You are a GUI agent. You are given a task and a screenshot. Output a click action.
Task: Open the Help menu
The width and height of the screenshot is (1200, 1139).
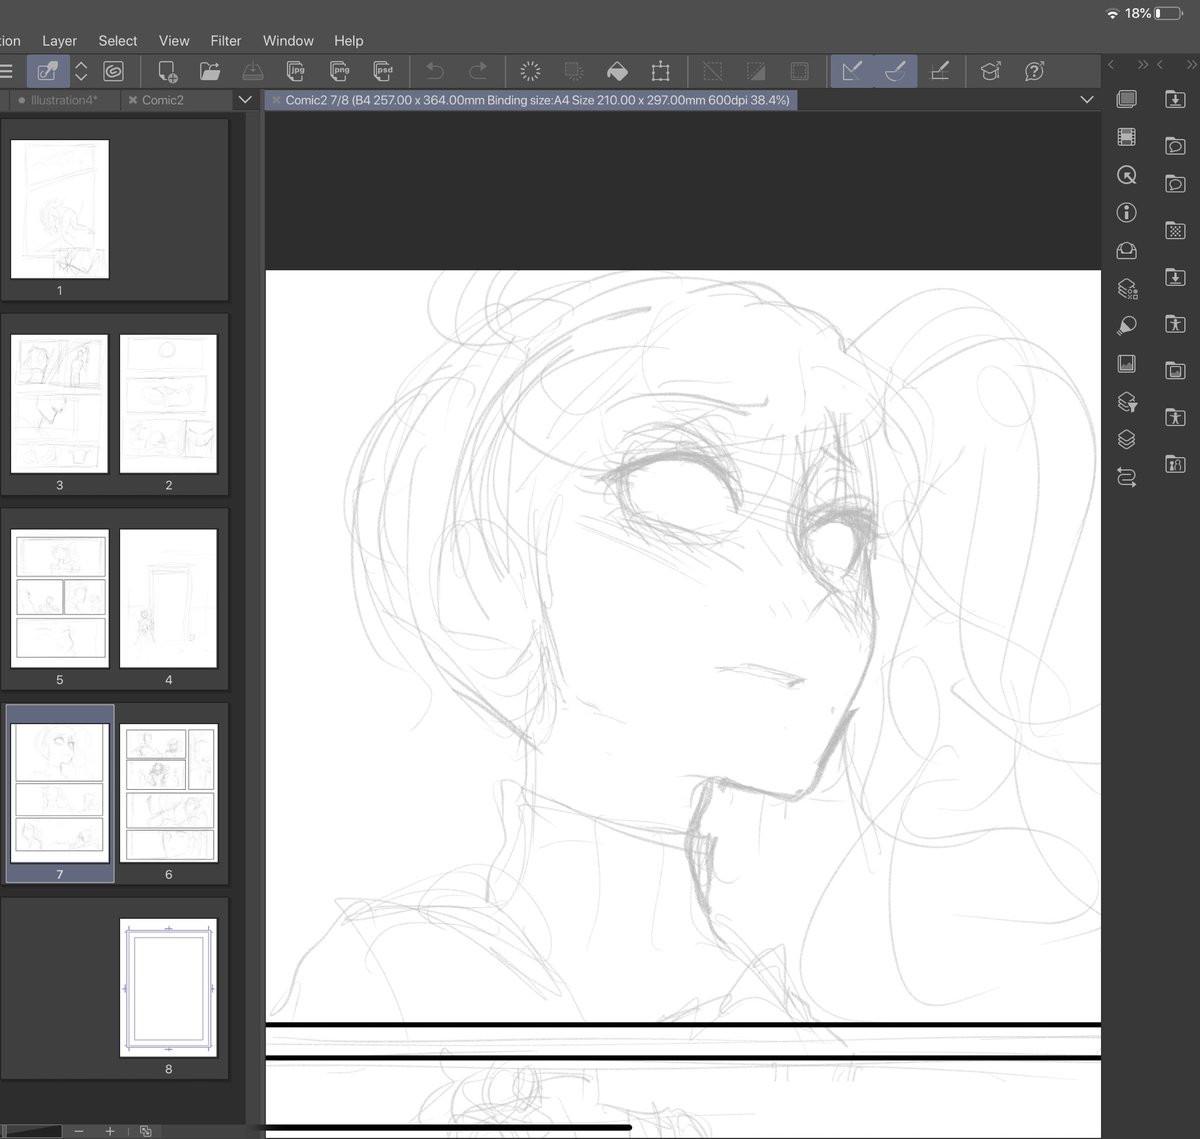pos(349,41)
